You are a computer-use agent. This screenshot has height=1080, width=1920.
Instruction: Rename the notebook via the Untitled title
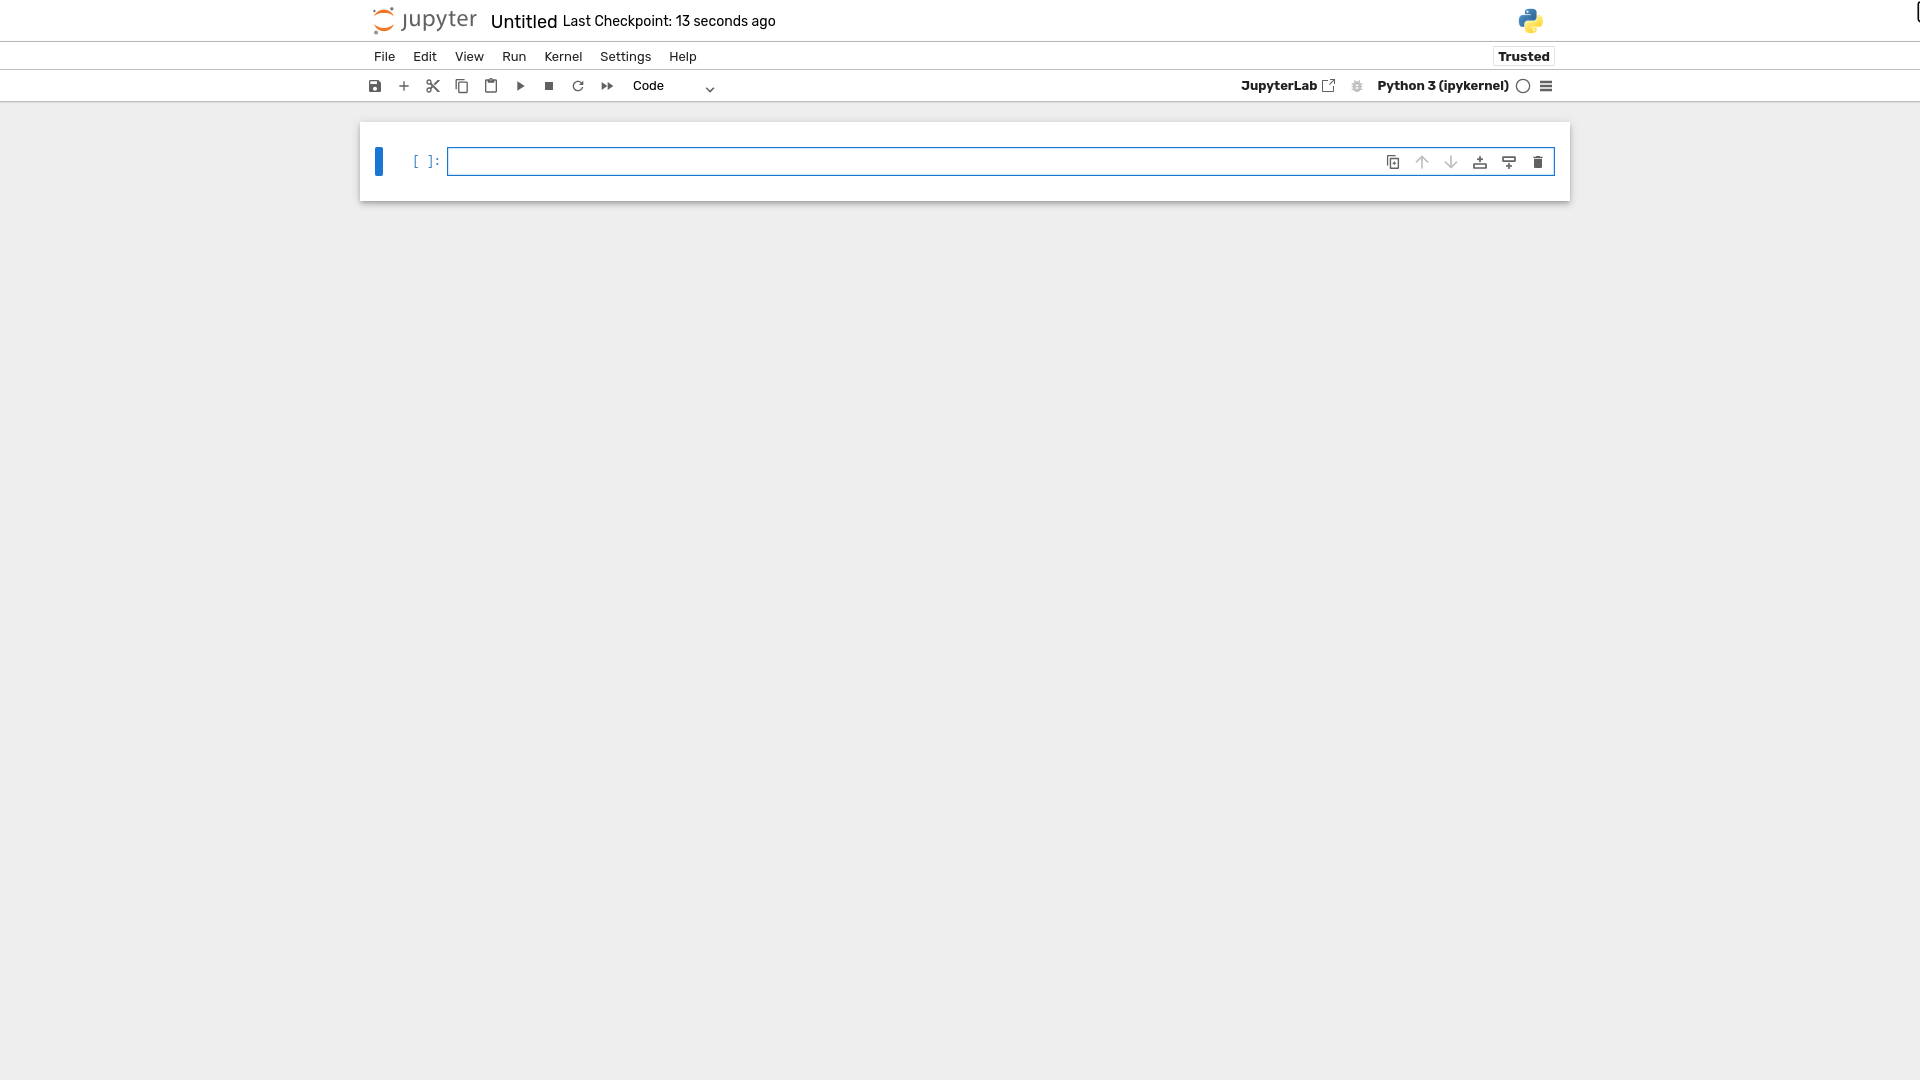pyautogui.click(x=524, y=22)
